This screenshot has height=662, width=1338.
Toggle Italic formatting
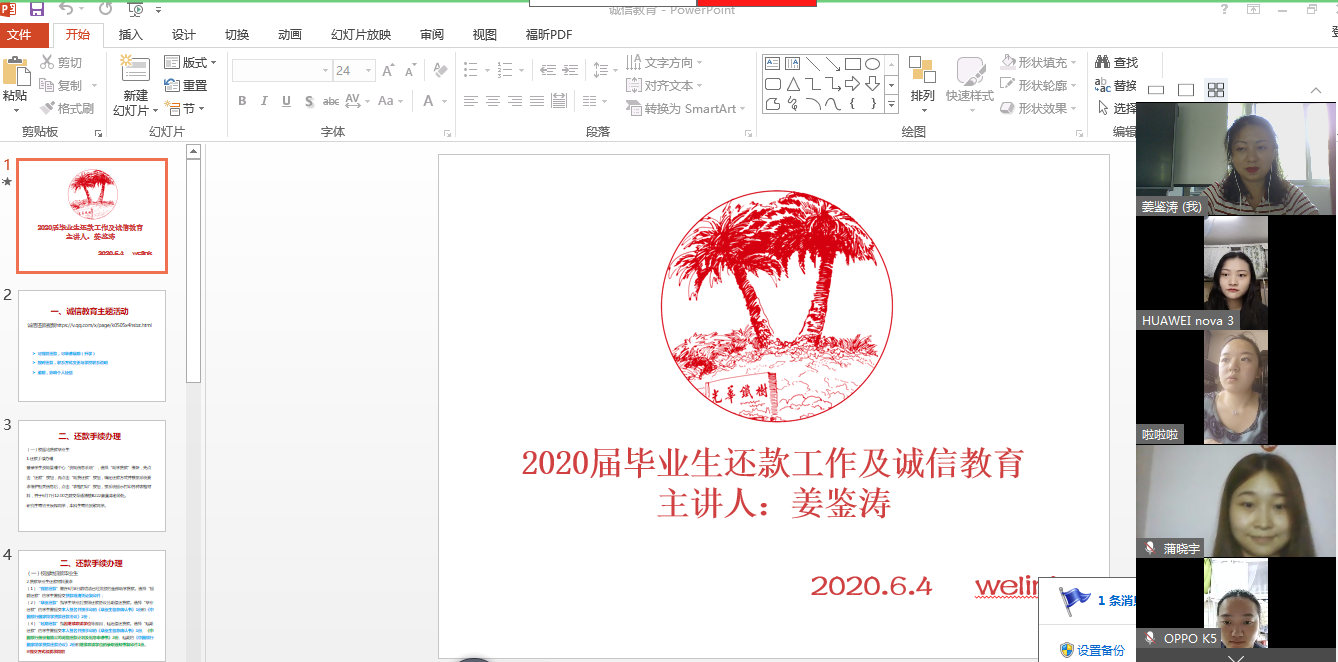coord(264,101)
